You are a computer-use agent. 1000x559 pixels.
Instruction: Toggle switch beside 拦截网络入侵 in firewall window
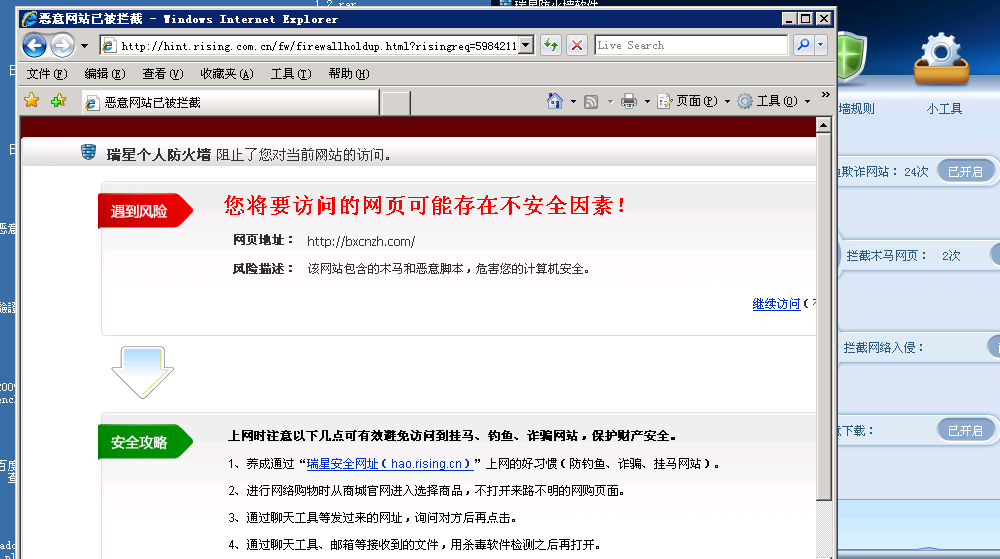click(x=994, y=347)
